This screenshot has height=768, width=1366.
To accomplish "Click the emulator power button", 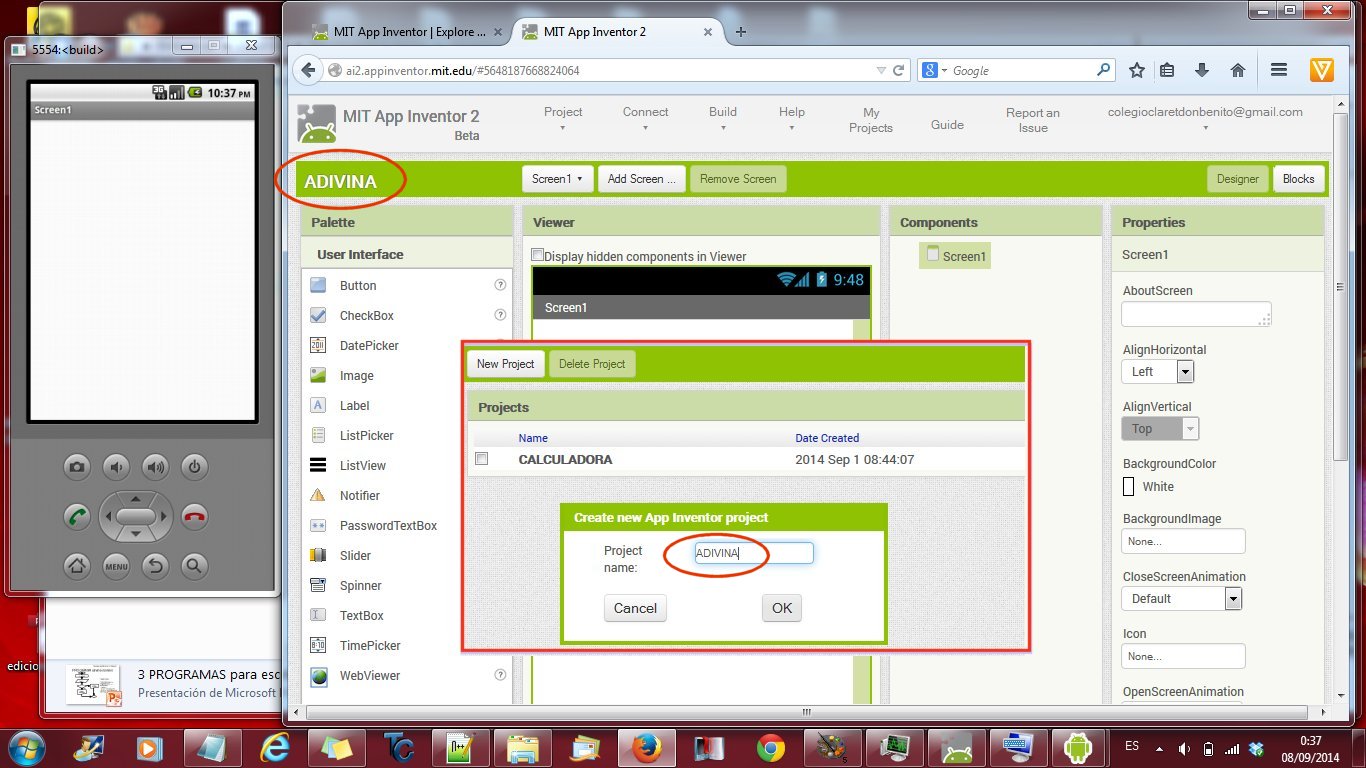I will (194, 466).
